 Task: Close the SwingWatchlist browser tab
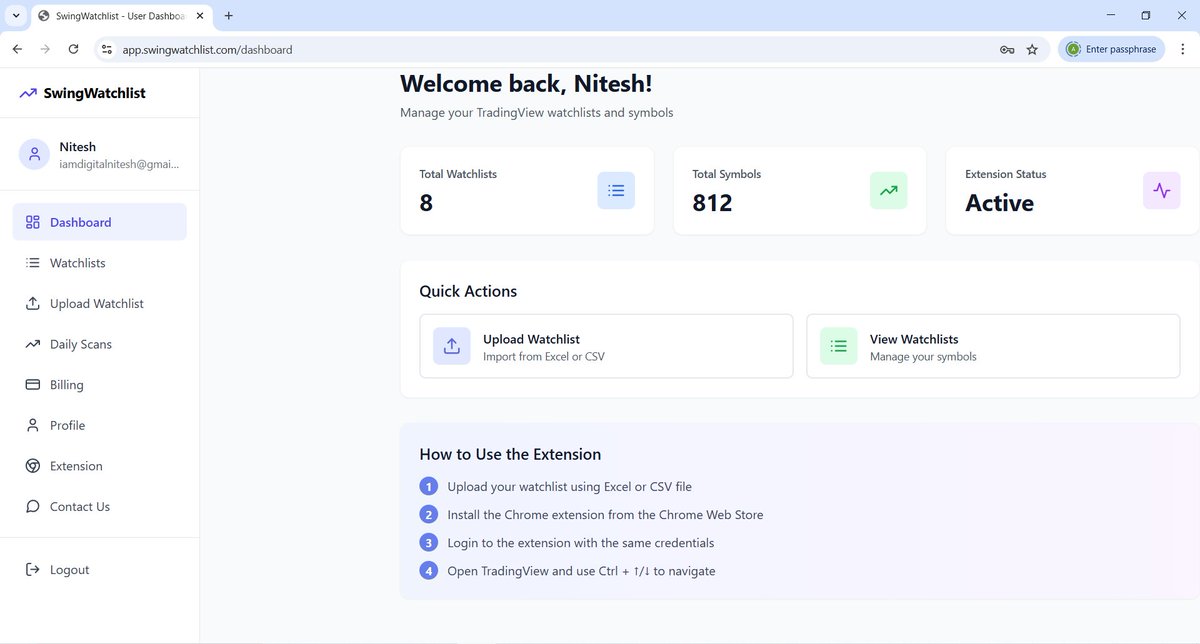pos(199,16)
